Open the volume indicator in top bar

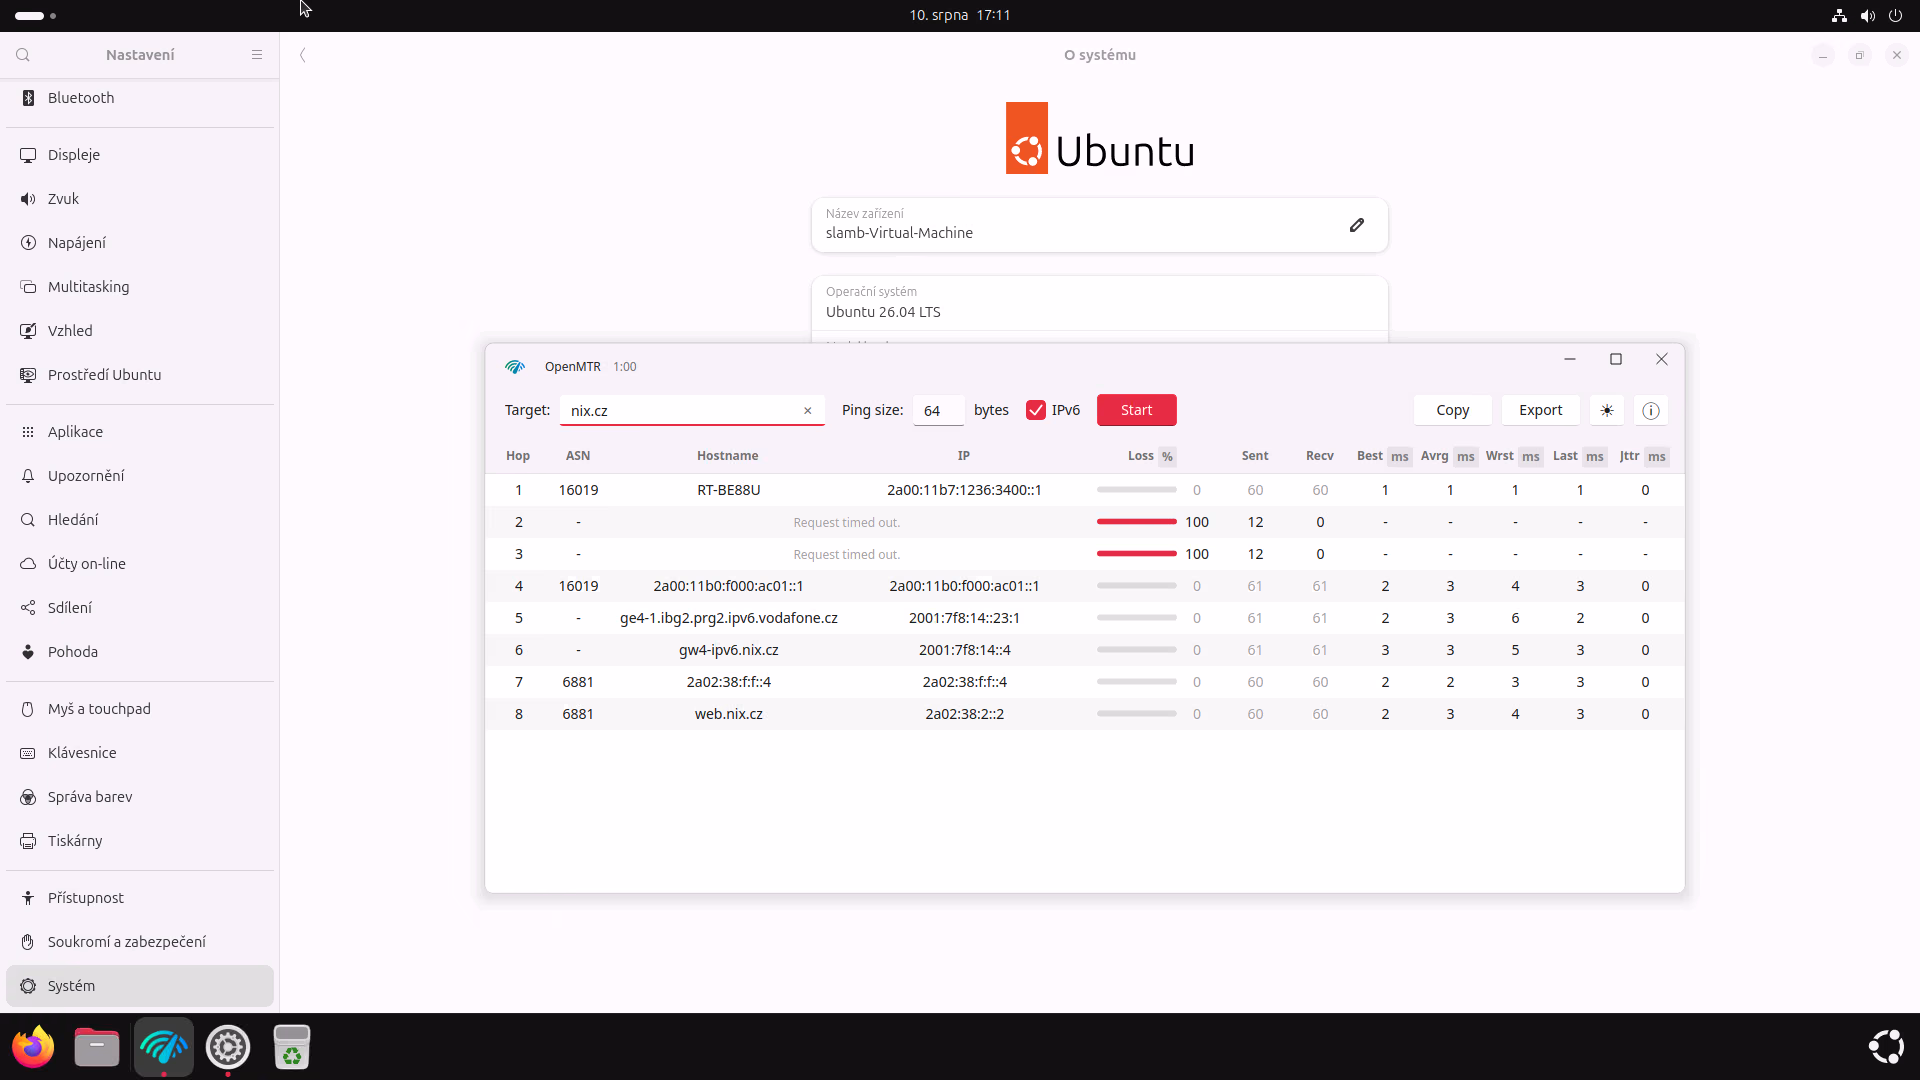point(1867,16)
